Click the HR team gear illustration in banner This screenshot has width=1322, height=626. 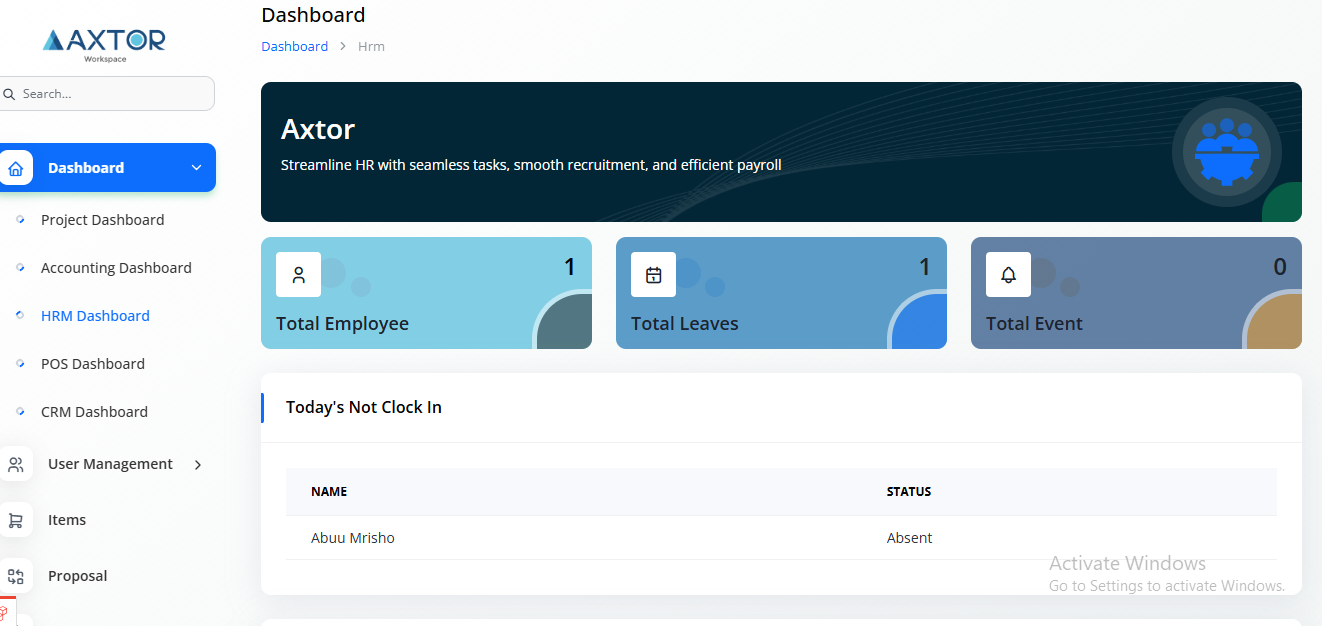(x=1226, y=151)
